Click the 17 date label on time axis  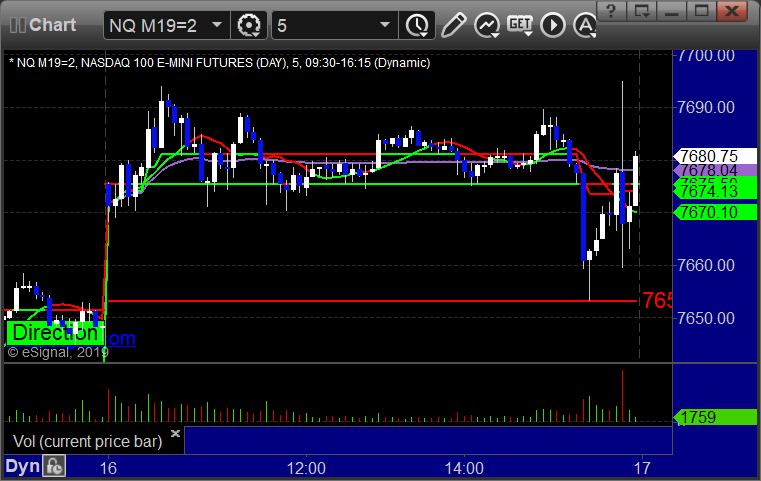(642, 468)
